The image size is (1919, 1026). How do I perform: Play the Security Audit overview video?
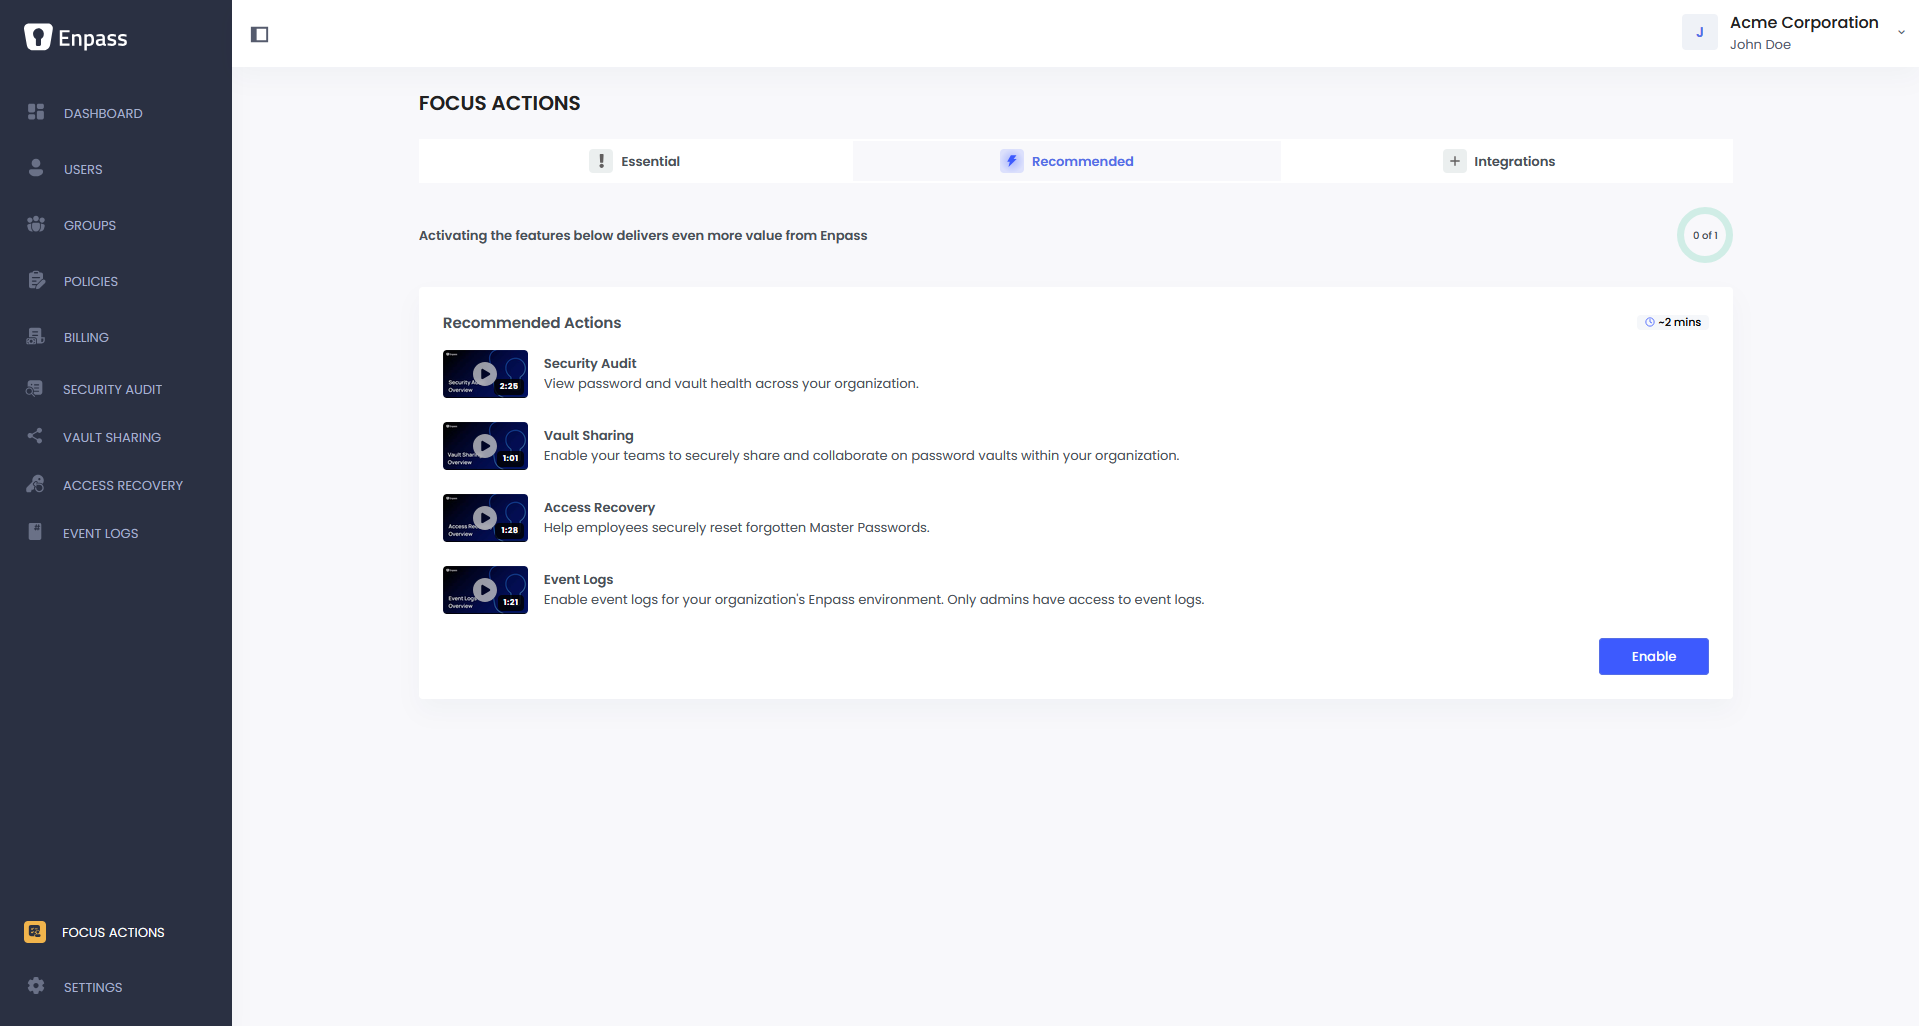coord(485,374)
